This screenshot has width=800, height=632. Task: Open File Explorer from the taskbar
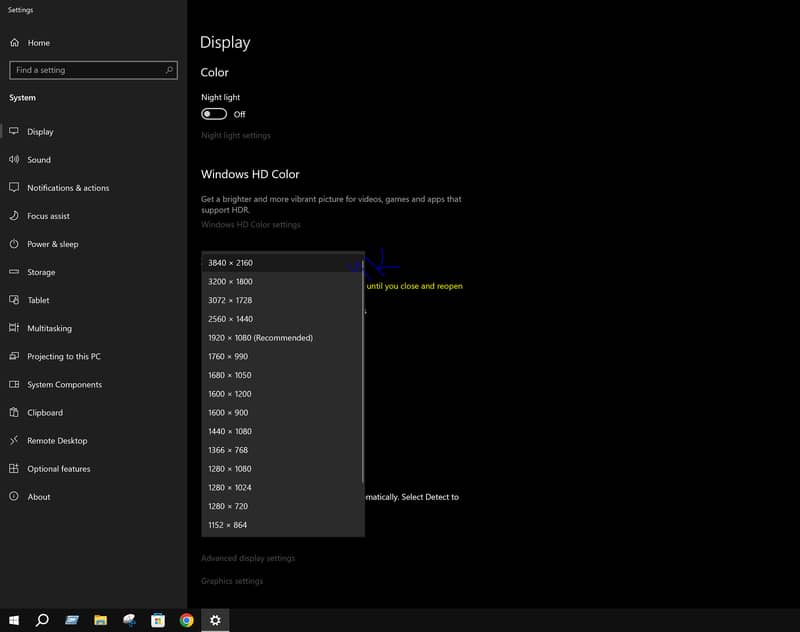click(x=101, y=620)
